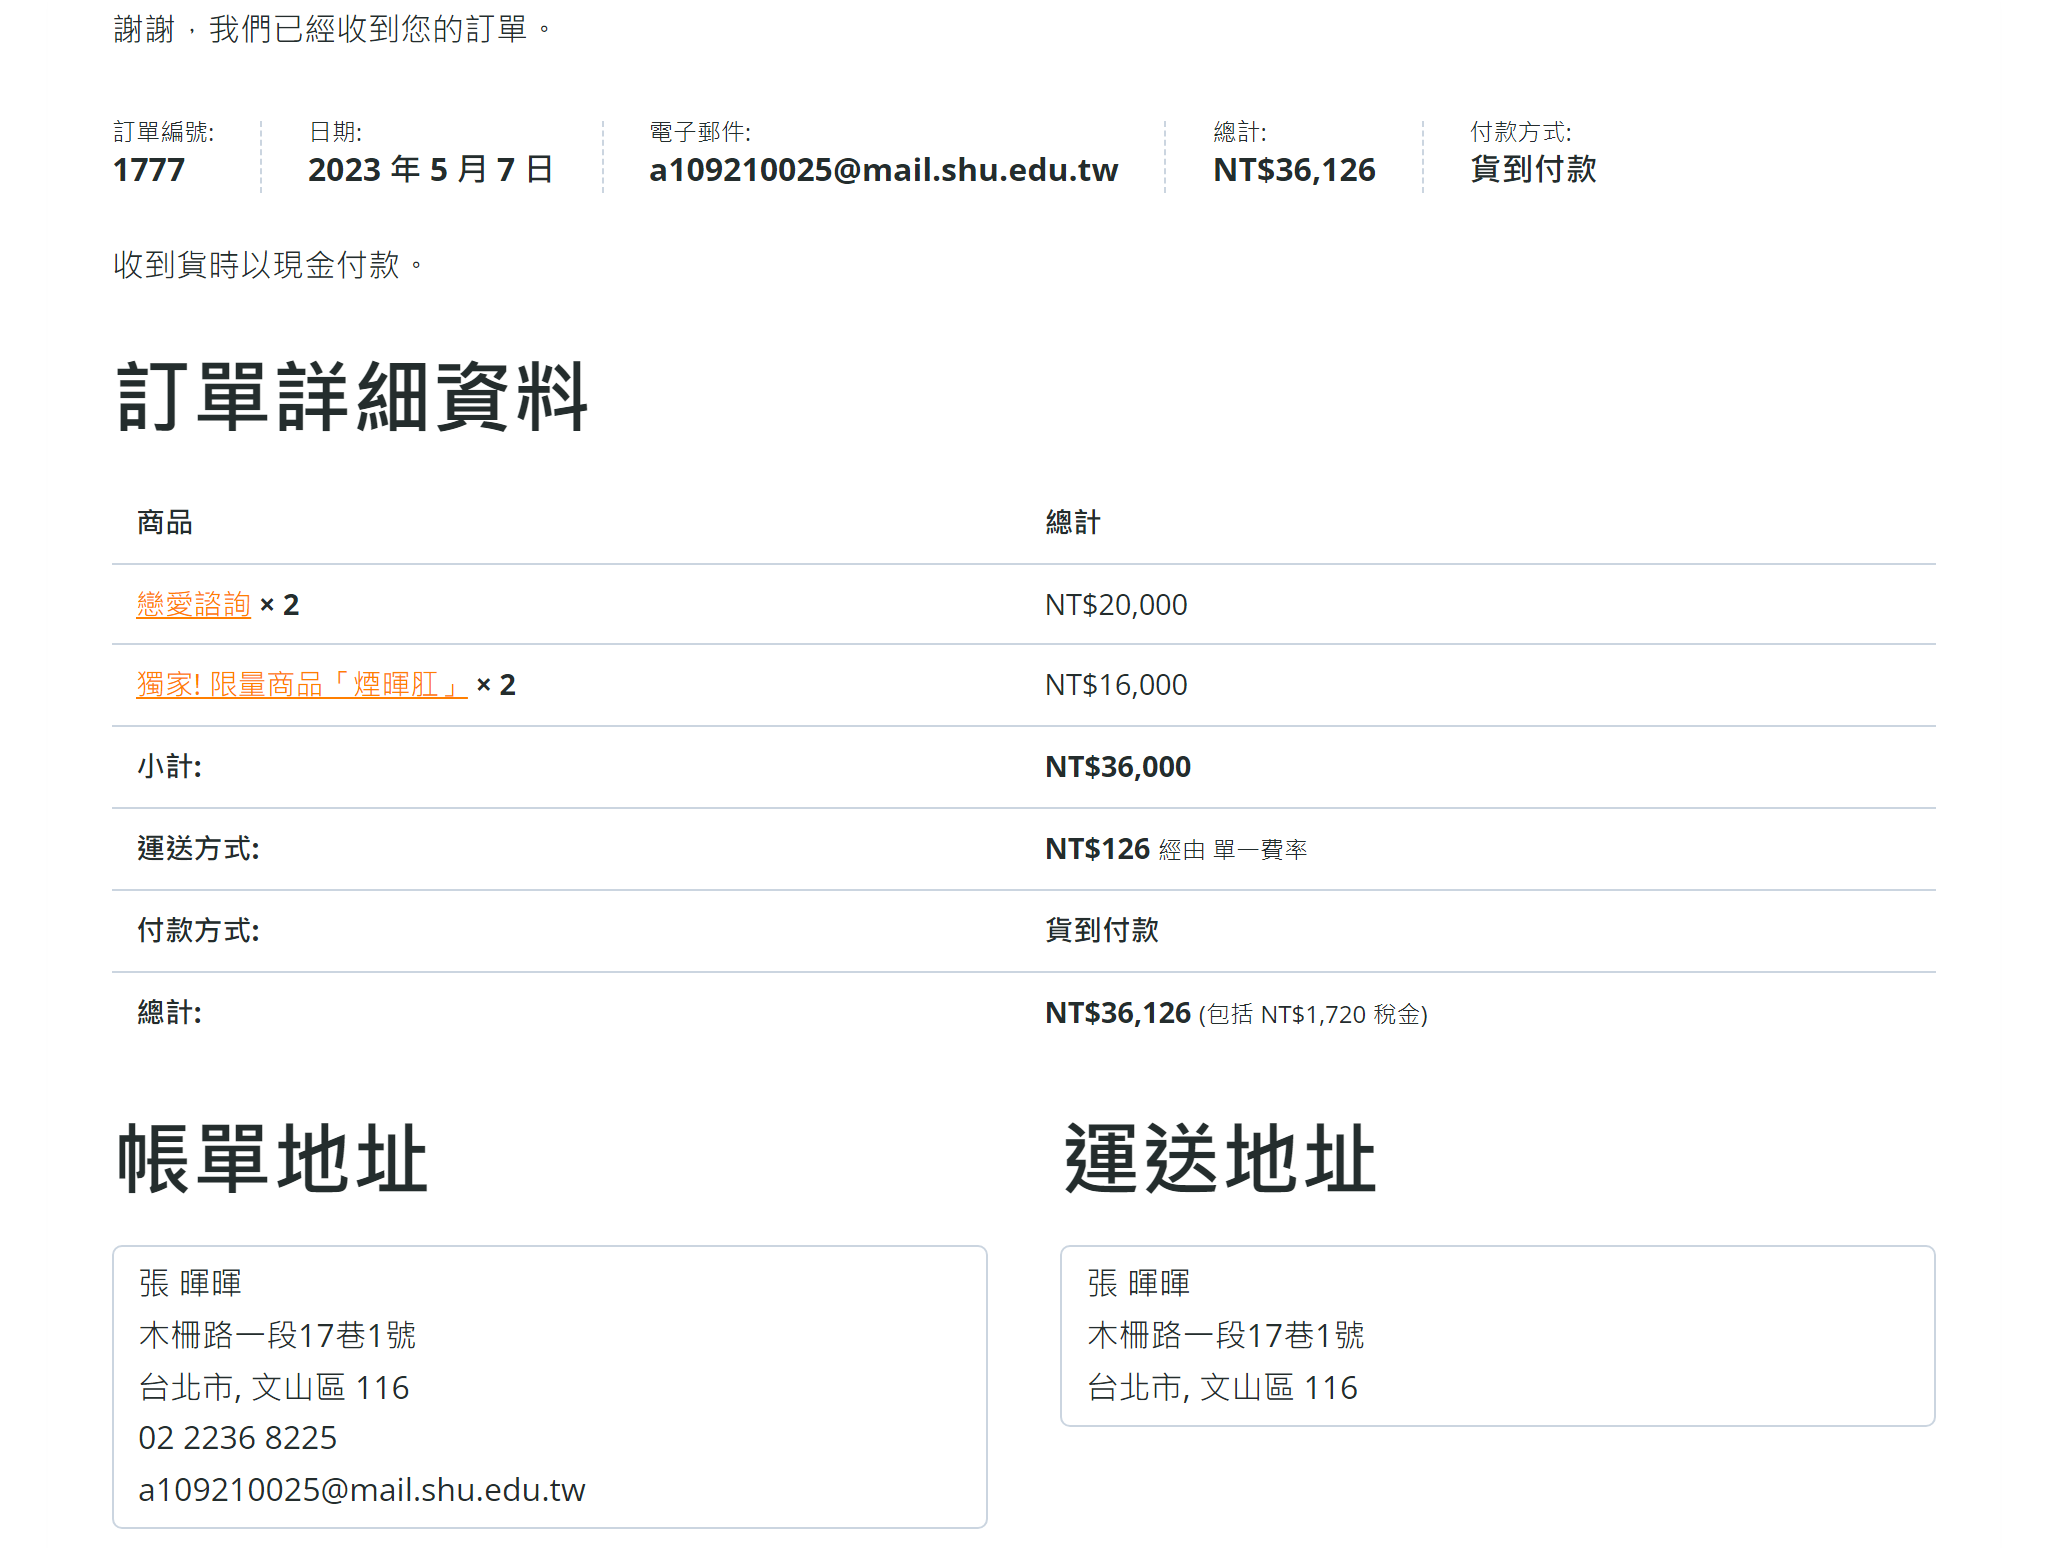Open the 獨家! 限量商品「煙暉肛」 product link
2048x1548 pixels.
pos(301,685)
